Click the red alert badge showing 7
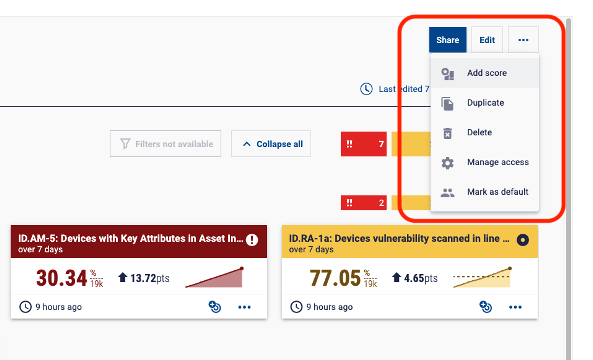The width and height of the screenshot is (593, 360). point(364,144)
